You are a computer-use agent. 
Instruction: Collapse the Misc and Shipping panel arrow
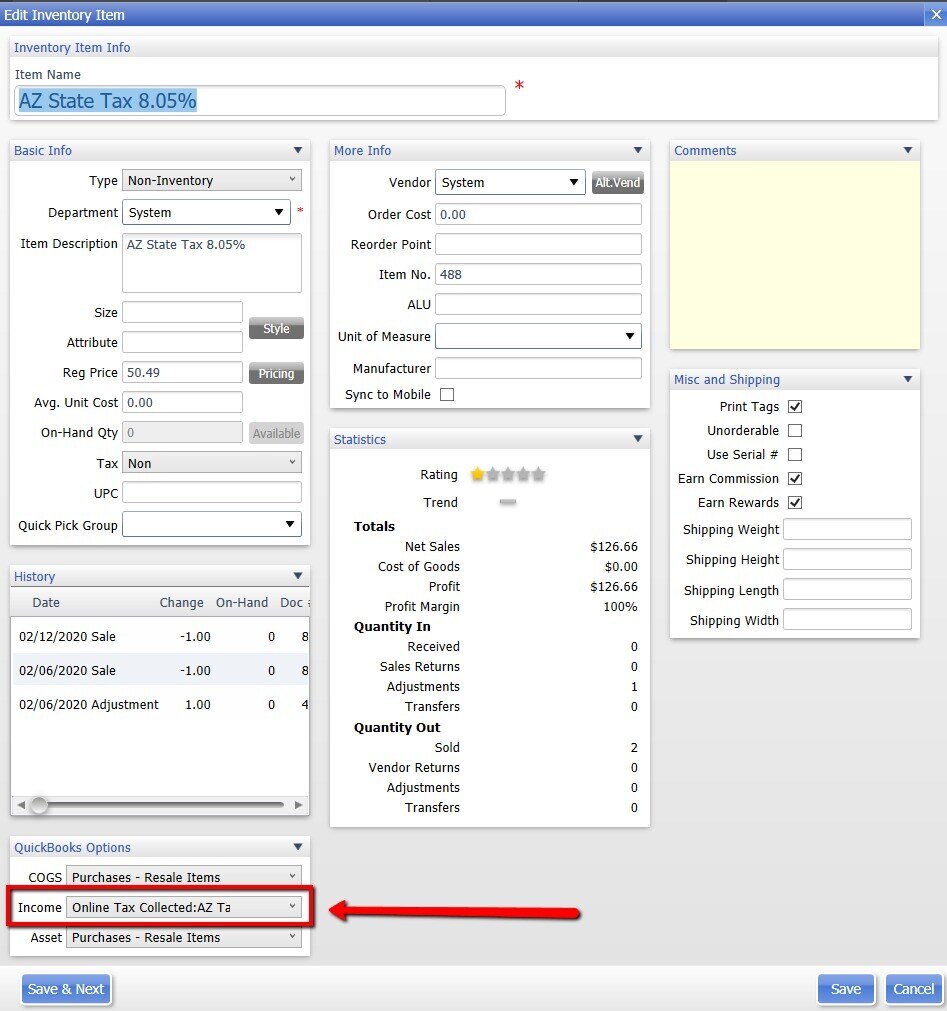tap(908, 379)
